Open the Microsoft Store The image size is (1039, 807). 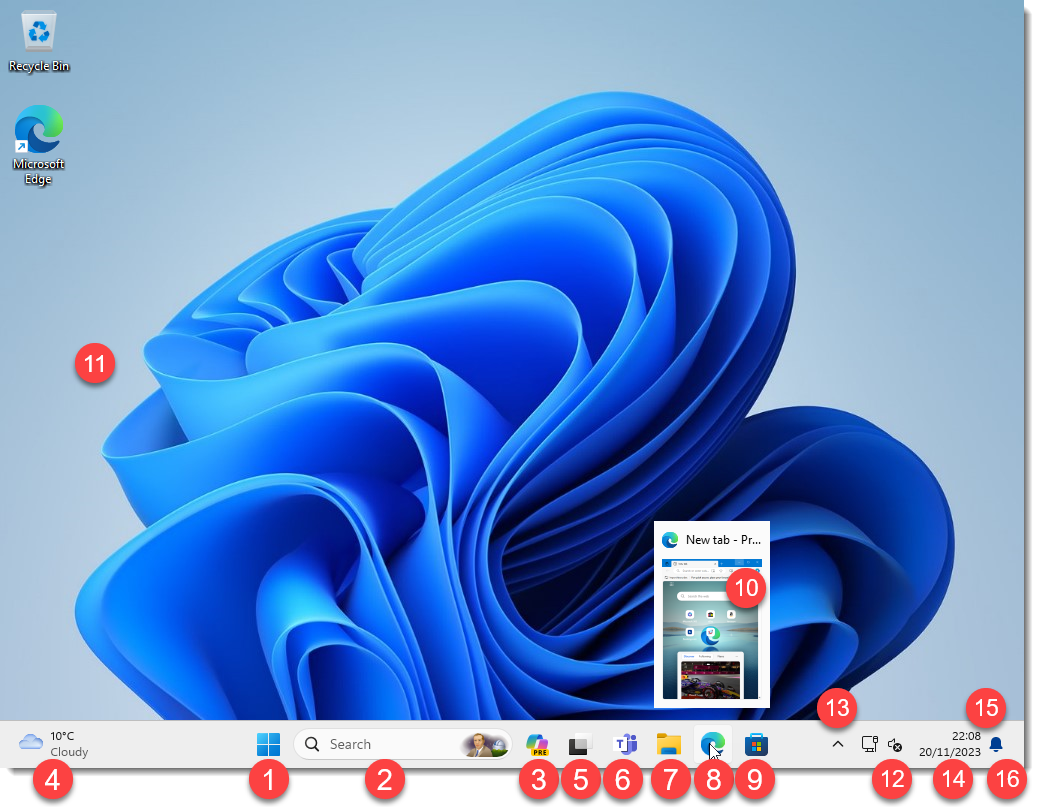(757, 744)
